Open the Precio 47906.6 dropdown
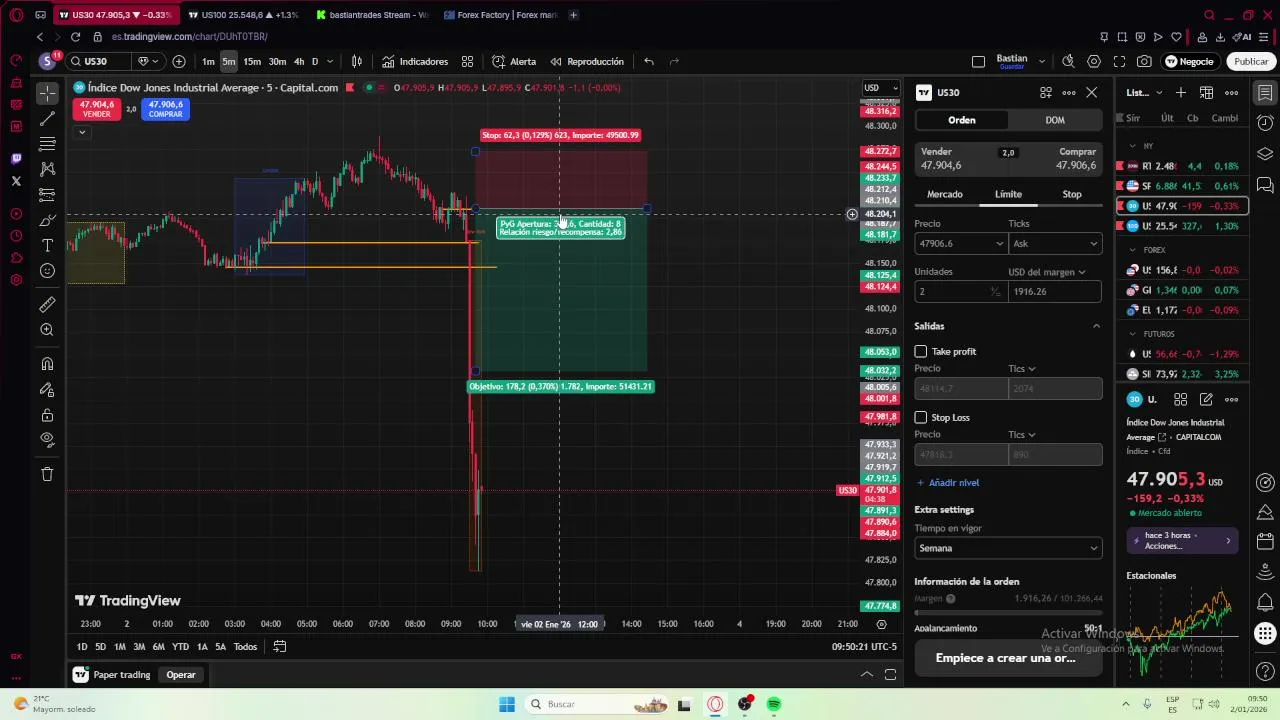This screenshot has width=1280, height=720. tap(999, 244)
